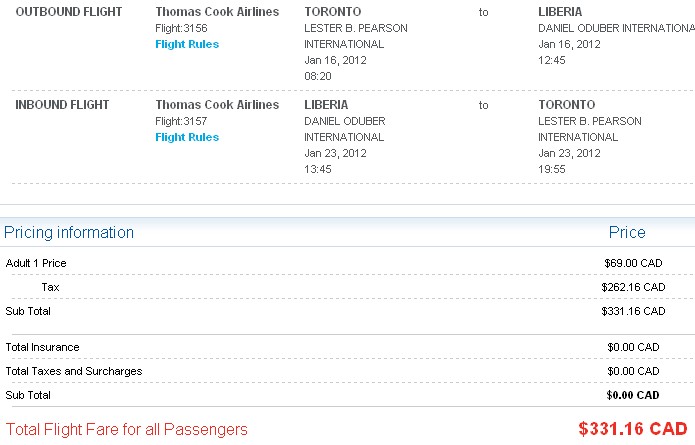695x445 pixels.
Task: Open Flight Rules for outbound flight 3156
Action: [x=187, y=44]
